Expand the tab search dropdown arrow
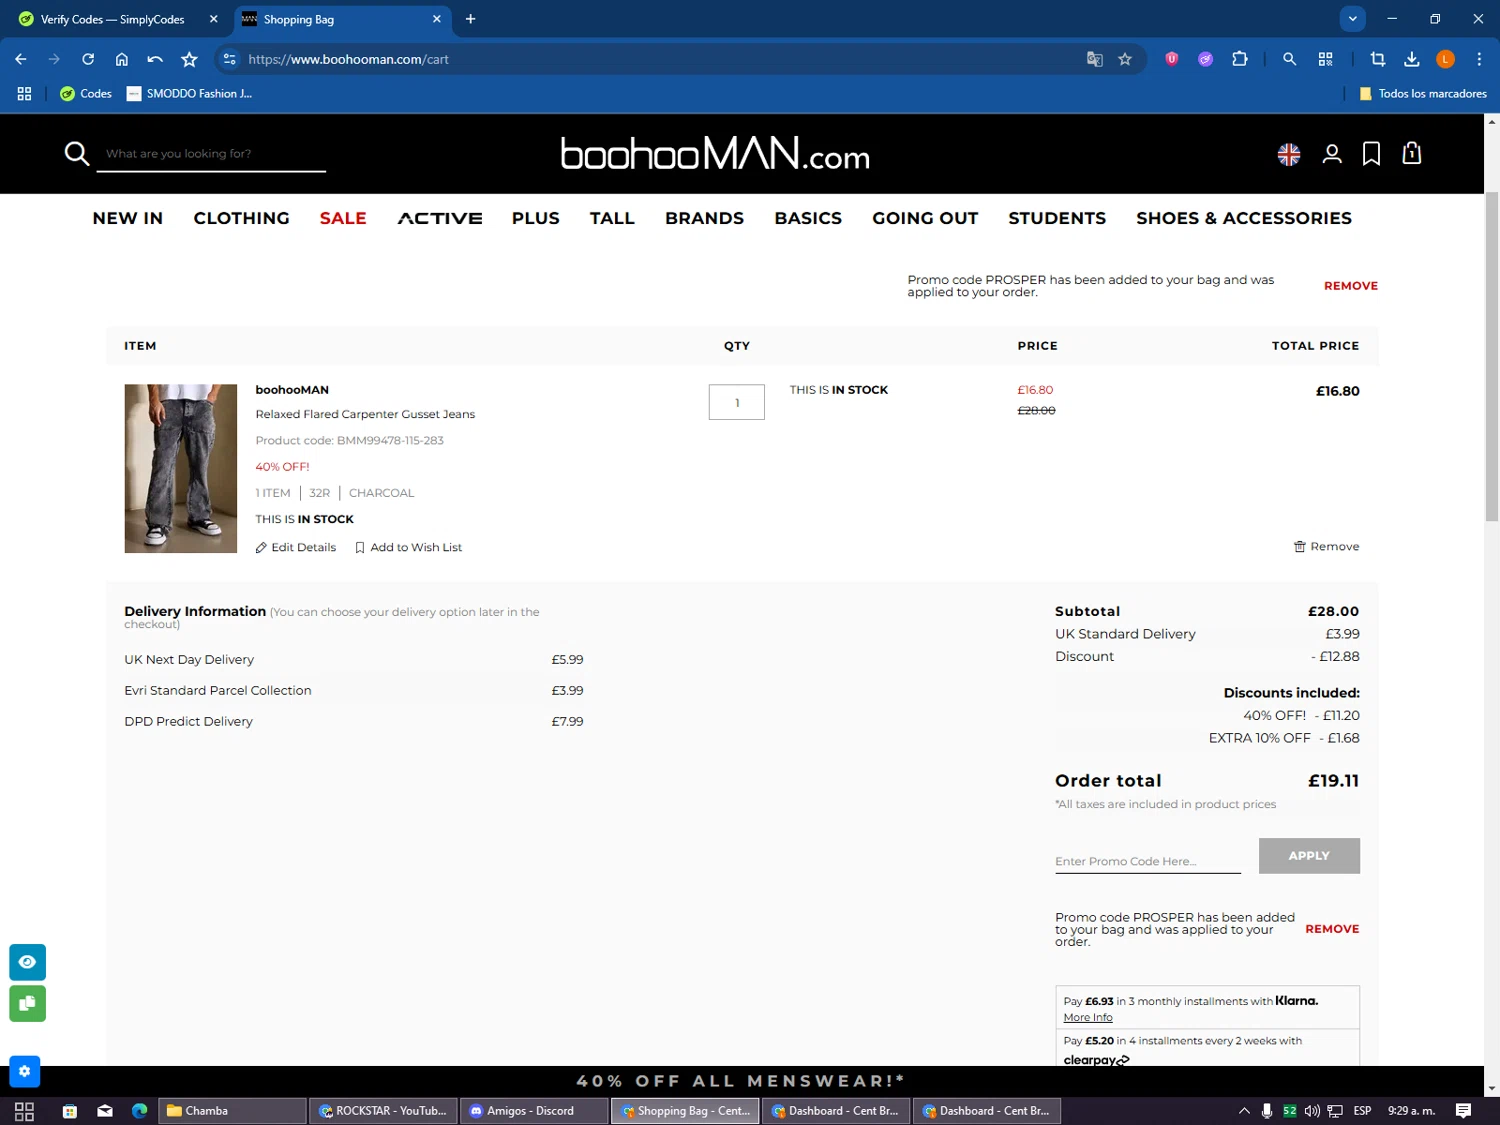The image size is (1500, 1125). point(1352,19)
